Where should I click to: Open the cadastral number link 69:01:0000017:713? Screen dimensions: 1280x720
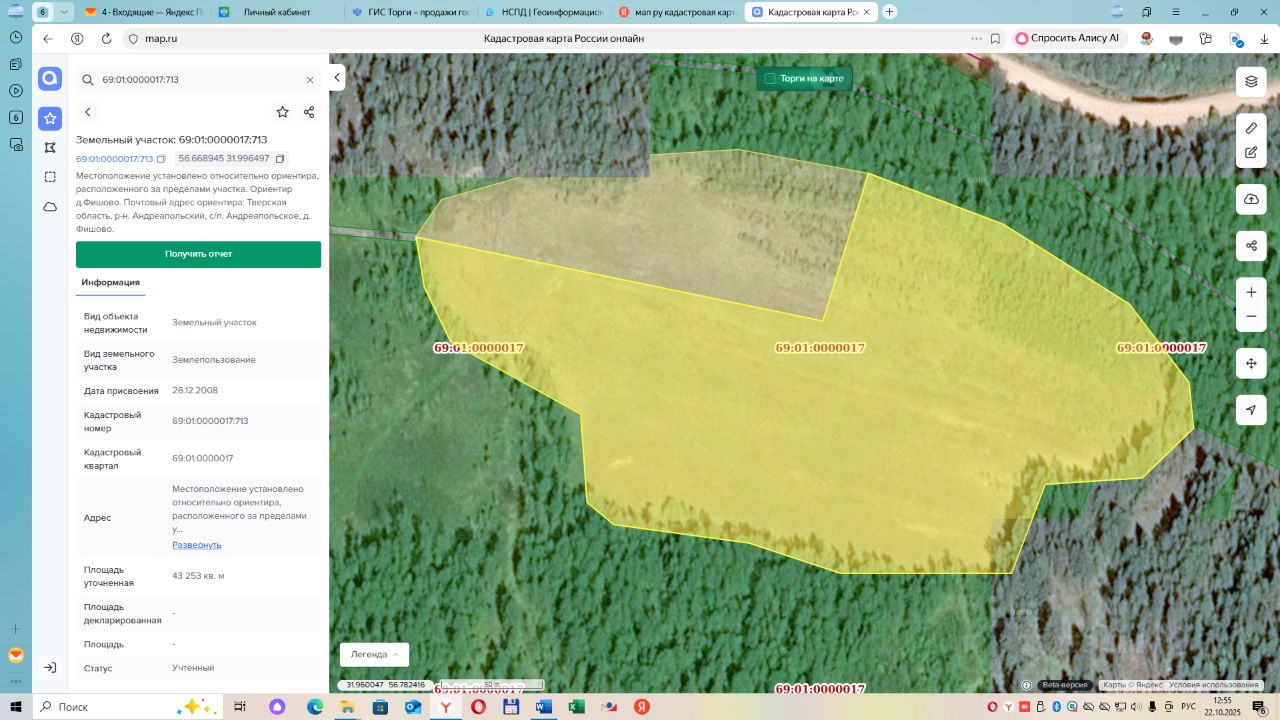pos(114,159)
